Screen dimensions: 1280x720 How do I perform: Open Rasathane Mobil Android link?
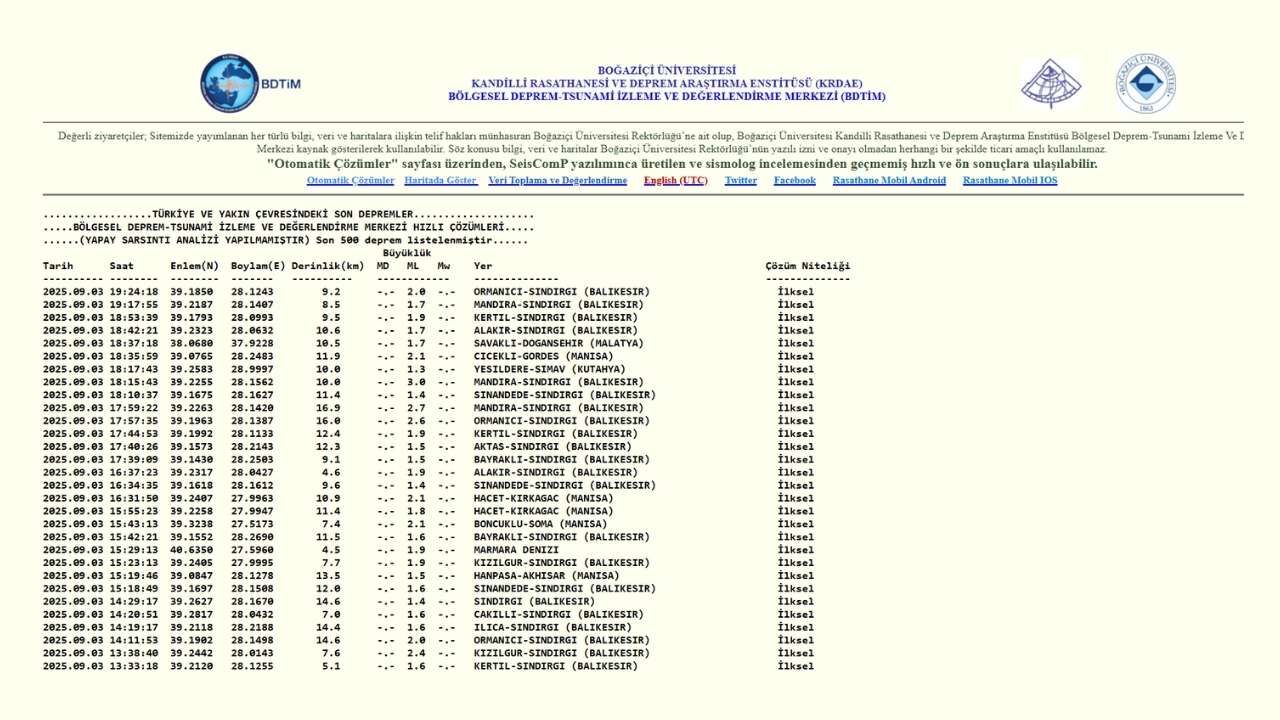pyautogui.click(x=888, y=181)
